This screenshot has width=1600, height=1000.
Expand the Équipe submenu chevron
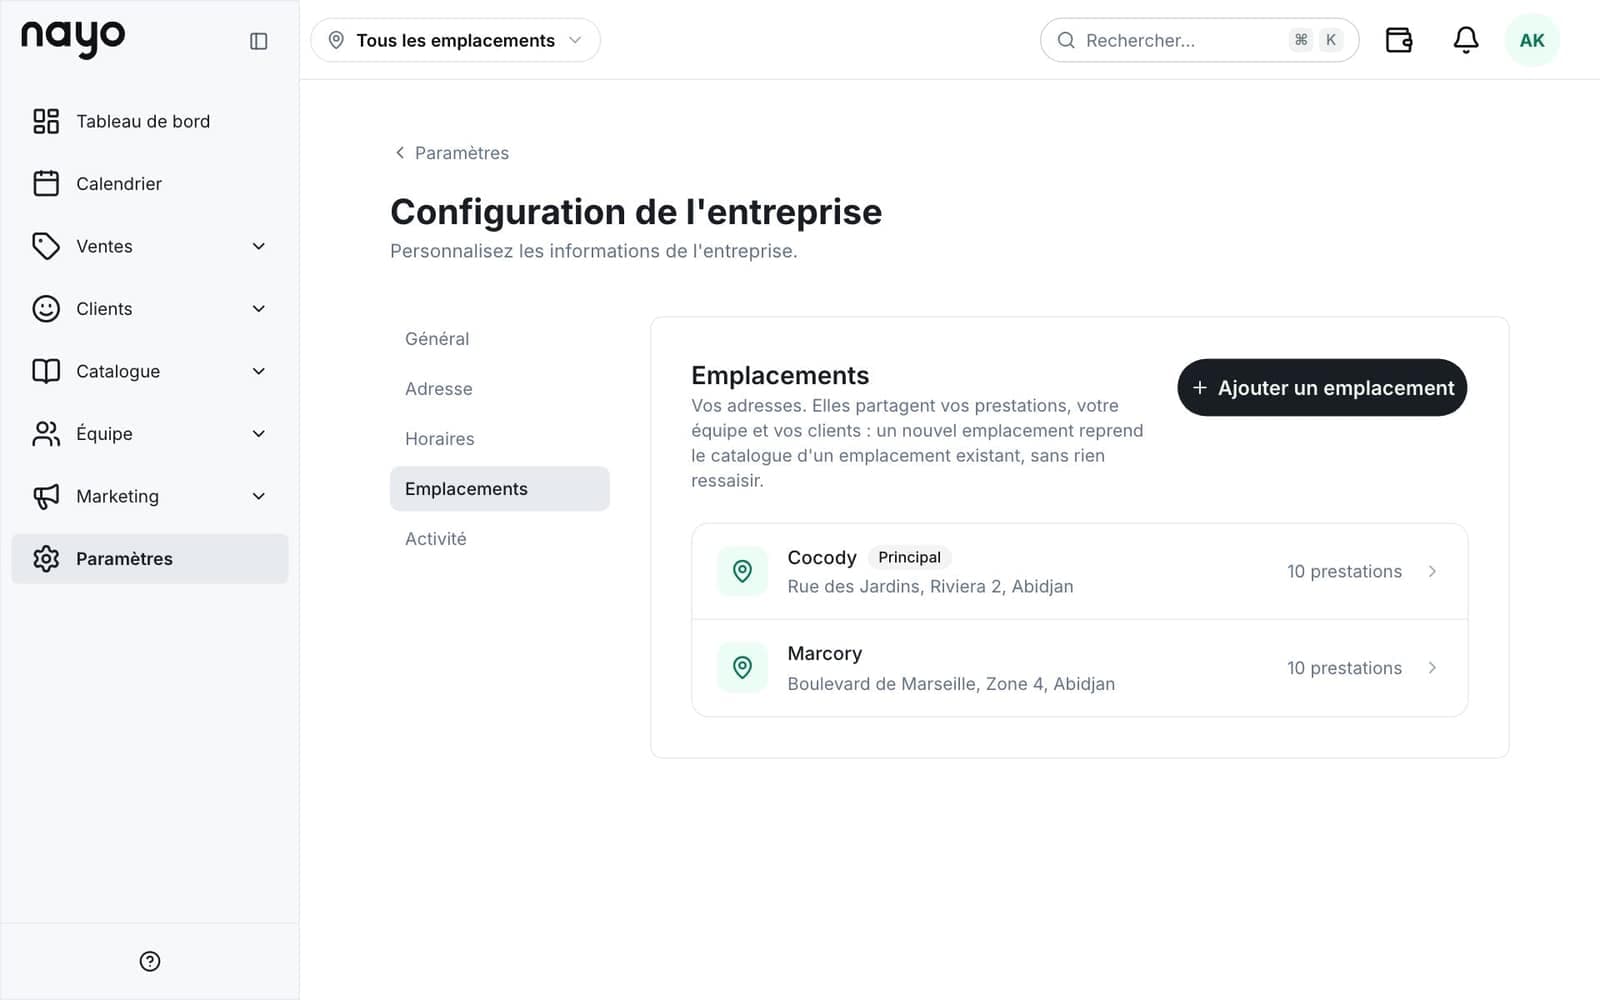click(258, 433)
